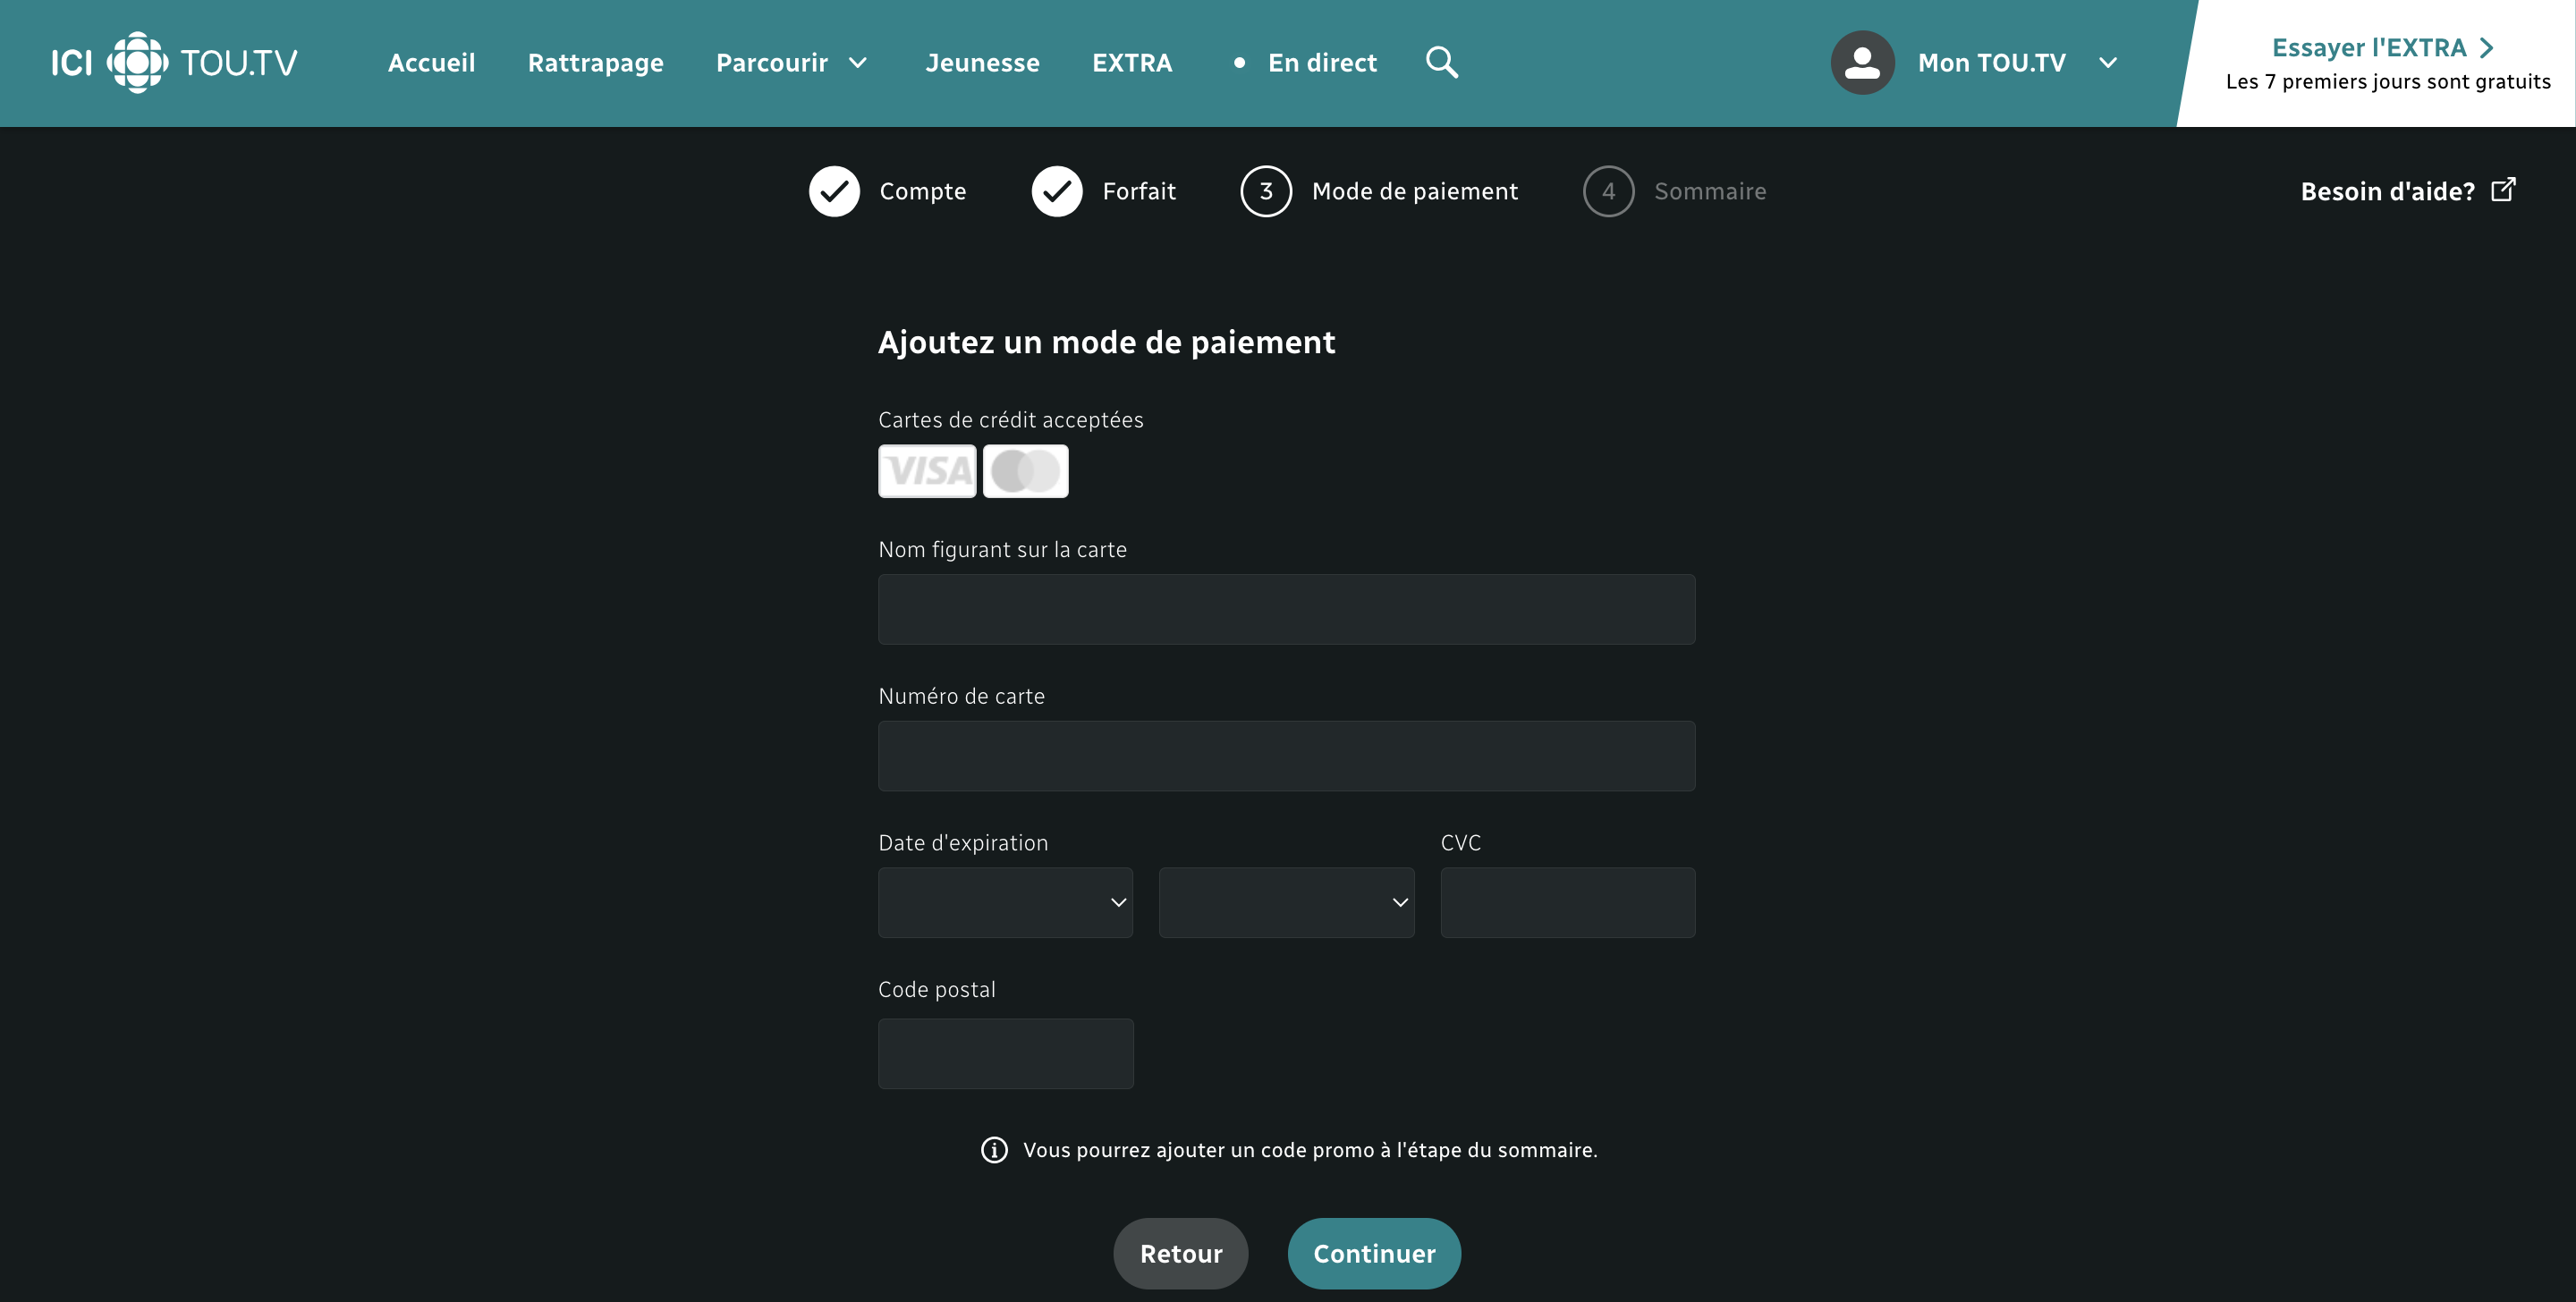
Task: Click the step 4 Sommaire circle
Action: tap(1608, 191)
